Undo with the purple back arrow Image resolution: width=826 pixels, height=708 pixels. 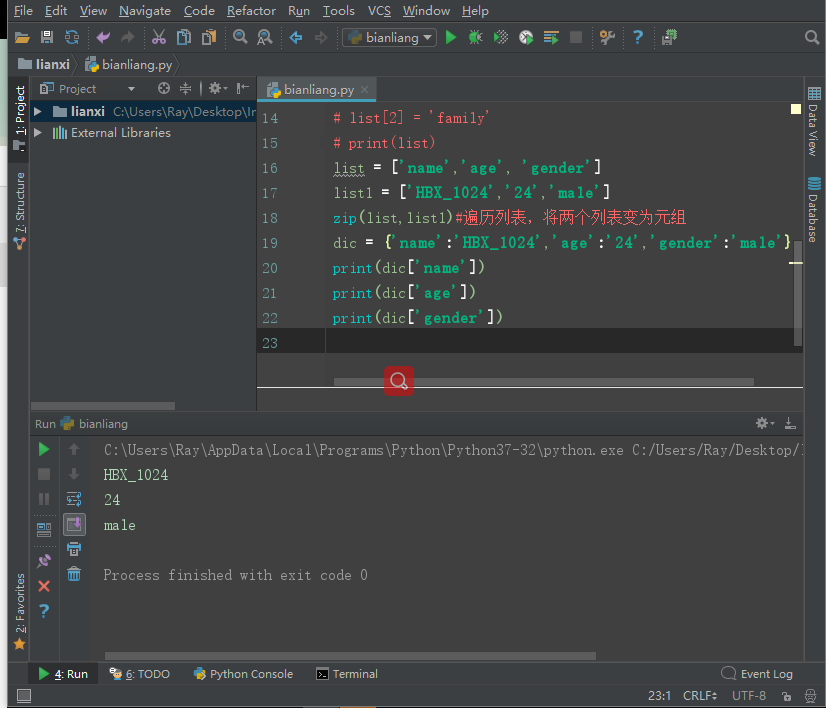click(x=103, y=37)
